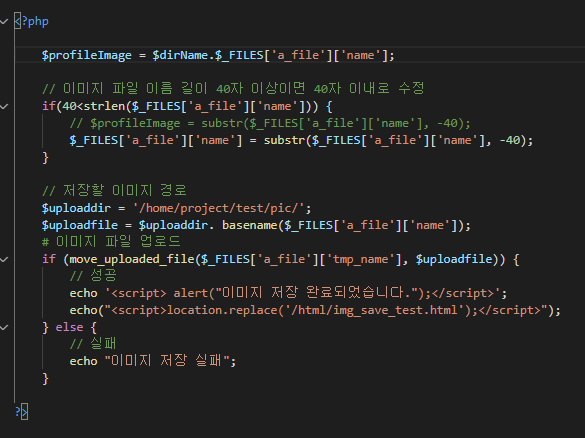Click $dirName in the assignment line
Image resolution: width=585 pixels, height=438 pixels.
coord(180,56)
